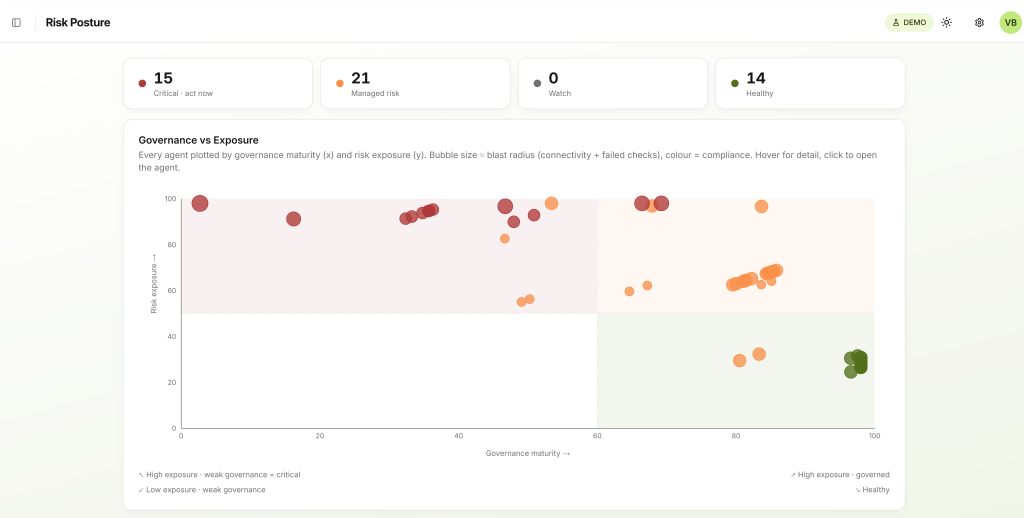The width and height of the screenshot is (1024, 518).
Task: Click the Governance maturity axis label
Action: point(528,453)
